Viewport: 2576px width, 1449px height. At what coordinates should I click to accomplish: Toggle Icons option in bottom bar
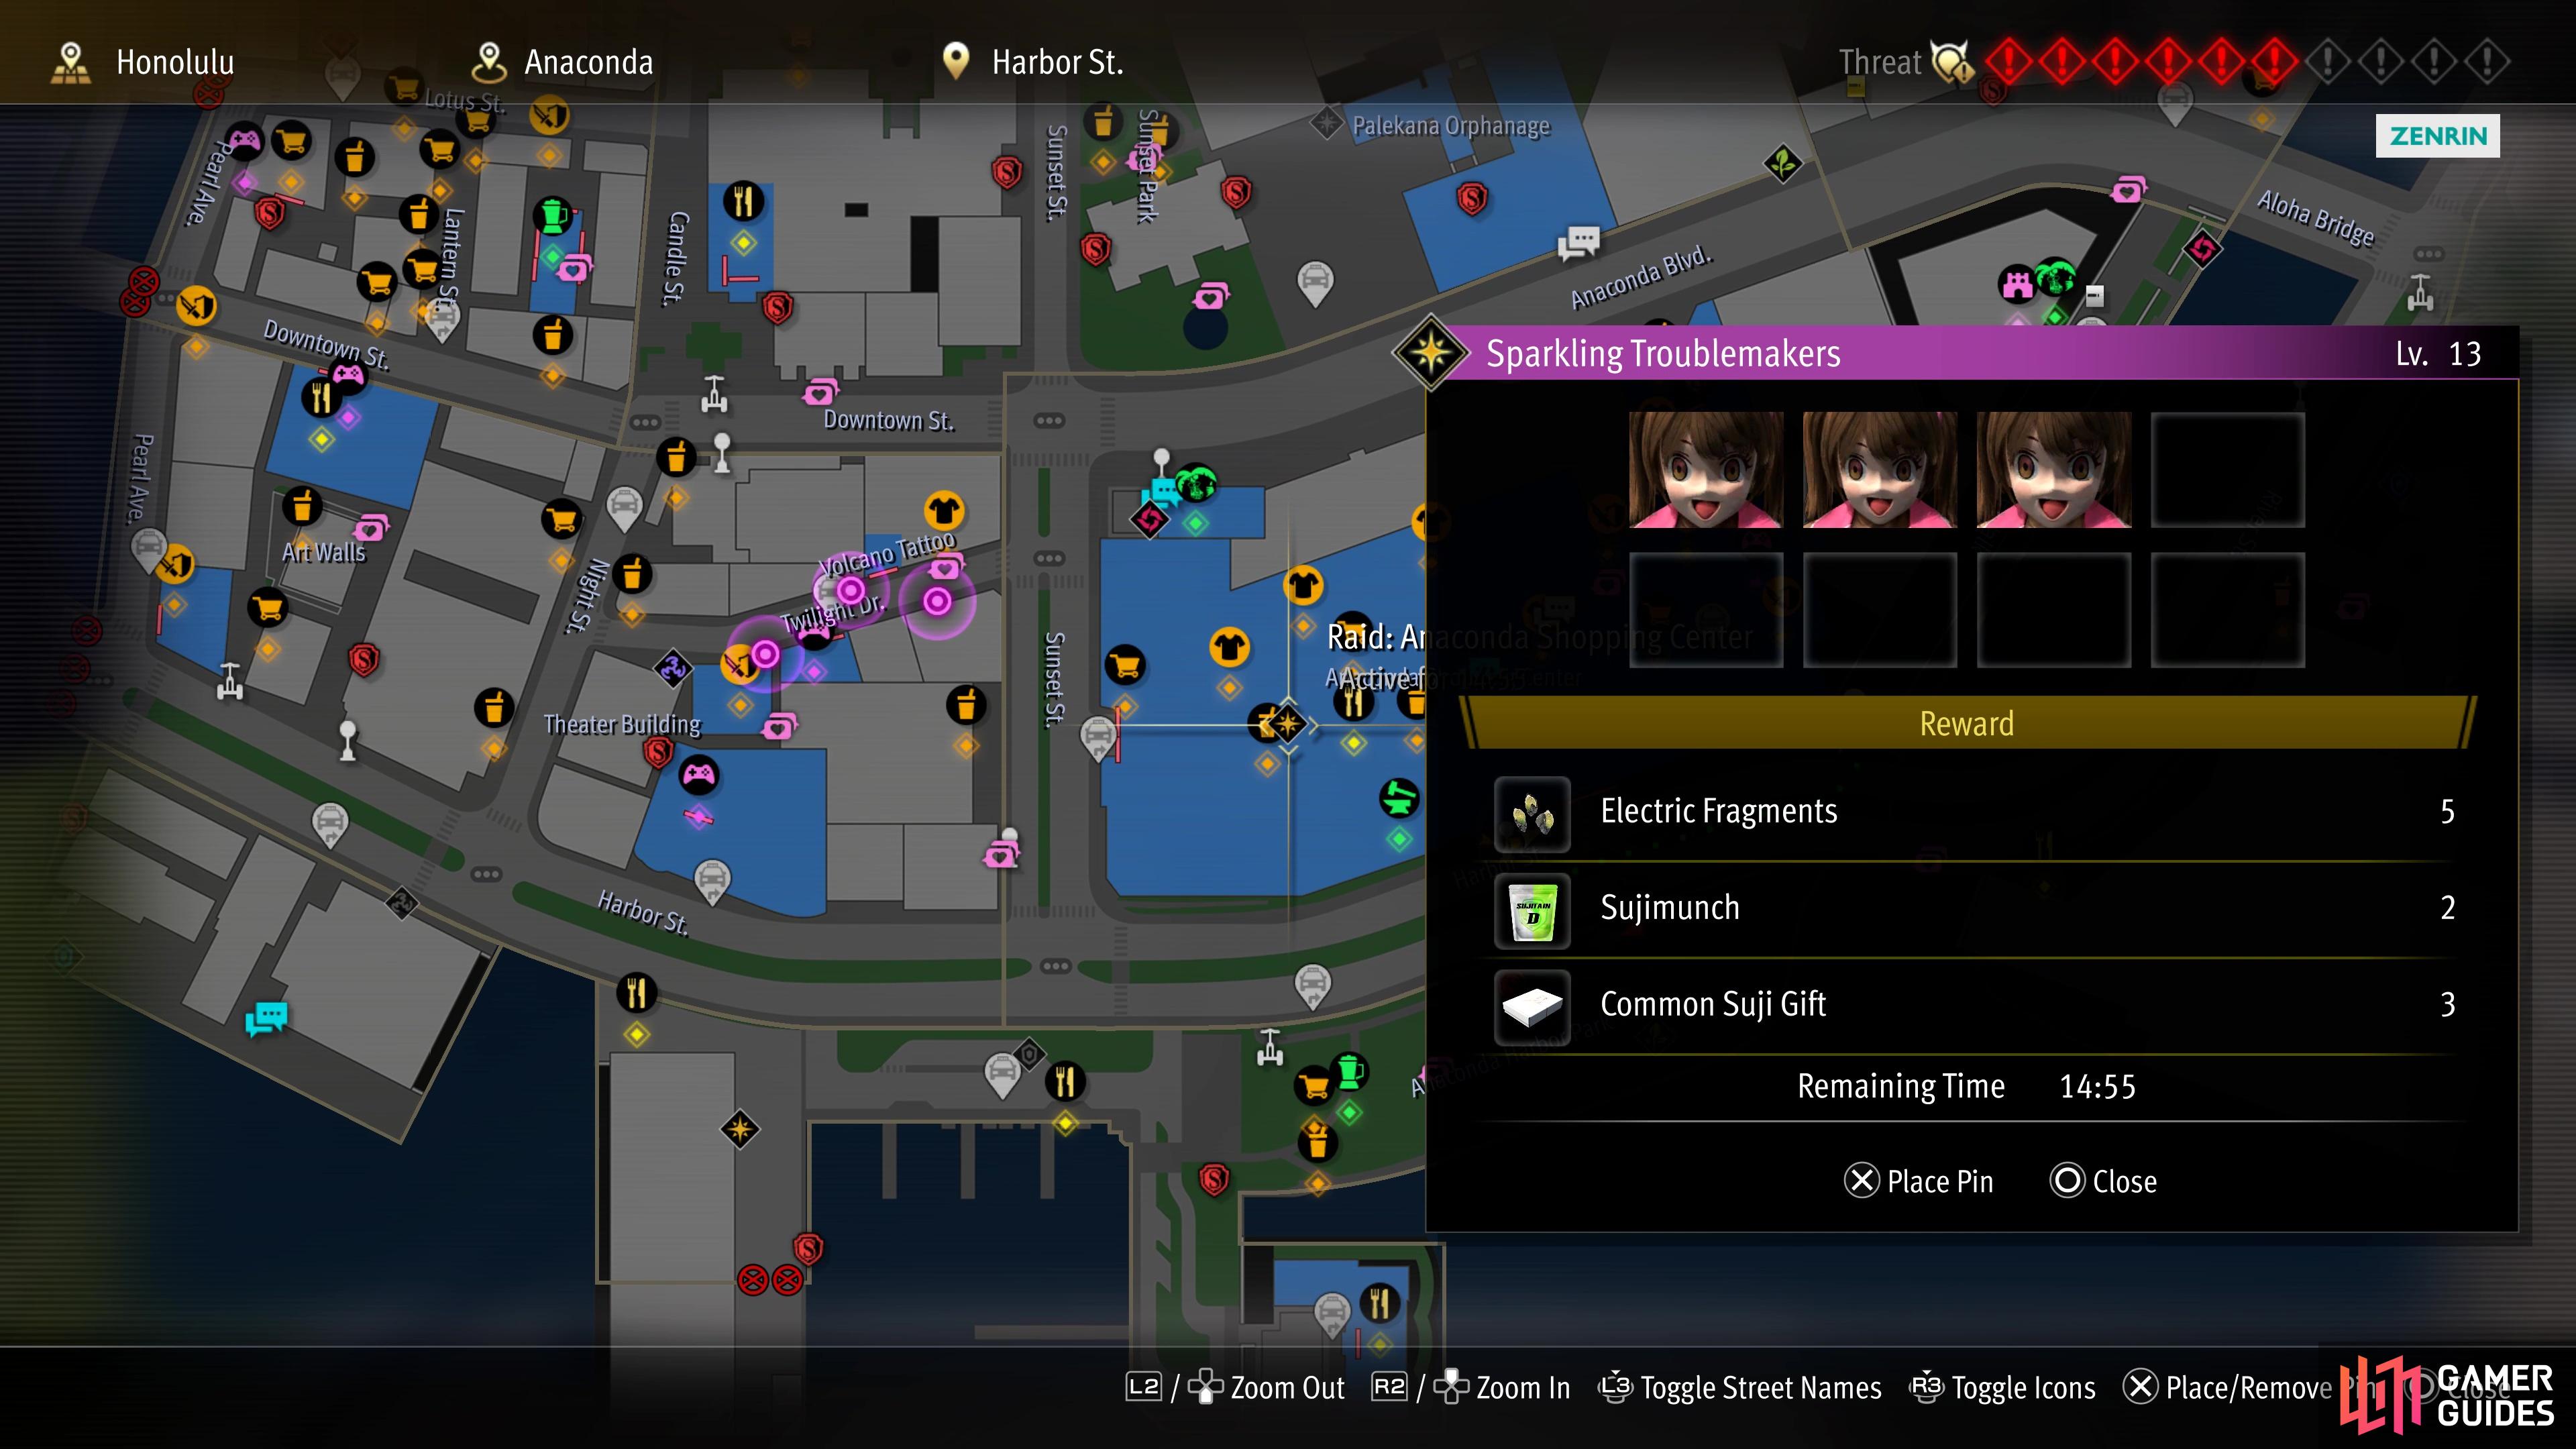point(2003,1388)
